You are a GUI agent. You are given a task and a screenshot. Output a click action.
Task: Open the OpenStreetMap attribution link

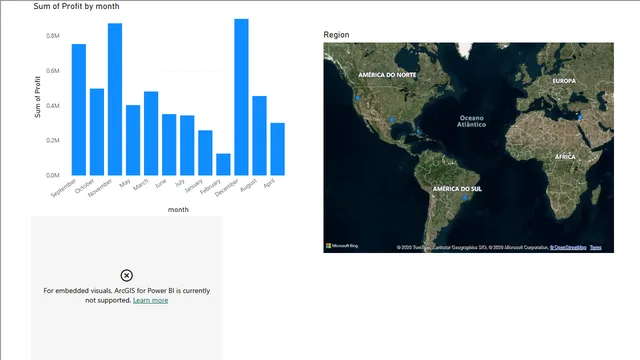(568, 247)
